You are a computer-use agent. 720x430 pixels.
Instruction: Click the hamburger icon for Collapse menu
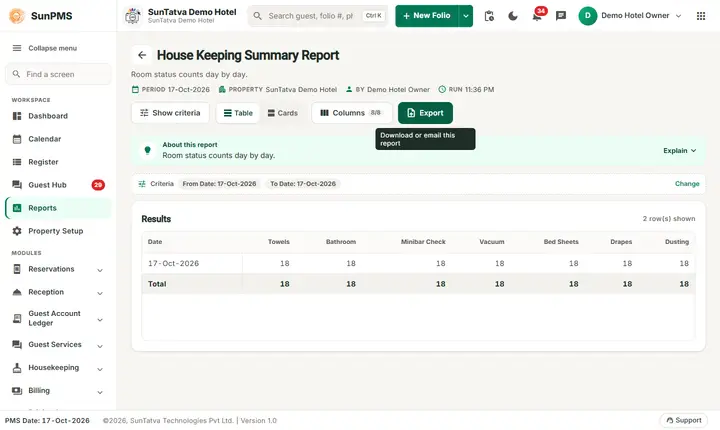[x=17, y=48]
